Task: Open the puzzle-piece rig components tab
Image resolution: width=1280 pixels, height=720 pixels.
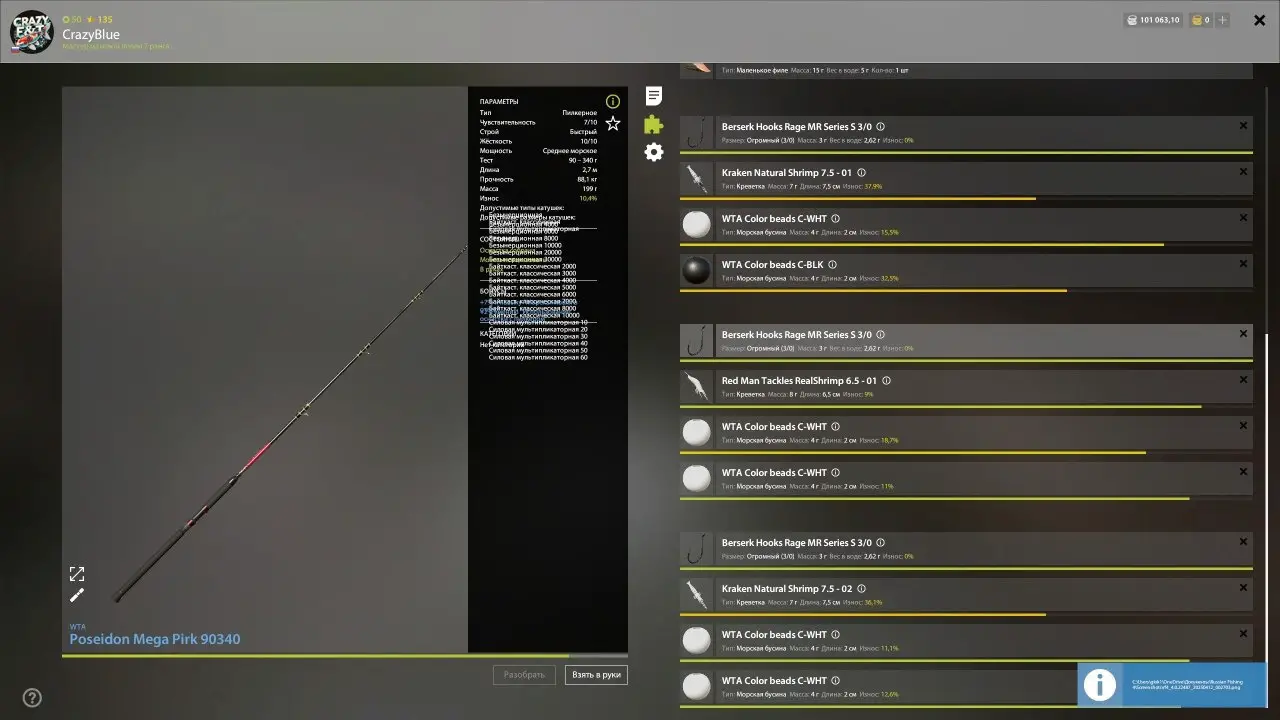Action: (653, 124)
